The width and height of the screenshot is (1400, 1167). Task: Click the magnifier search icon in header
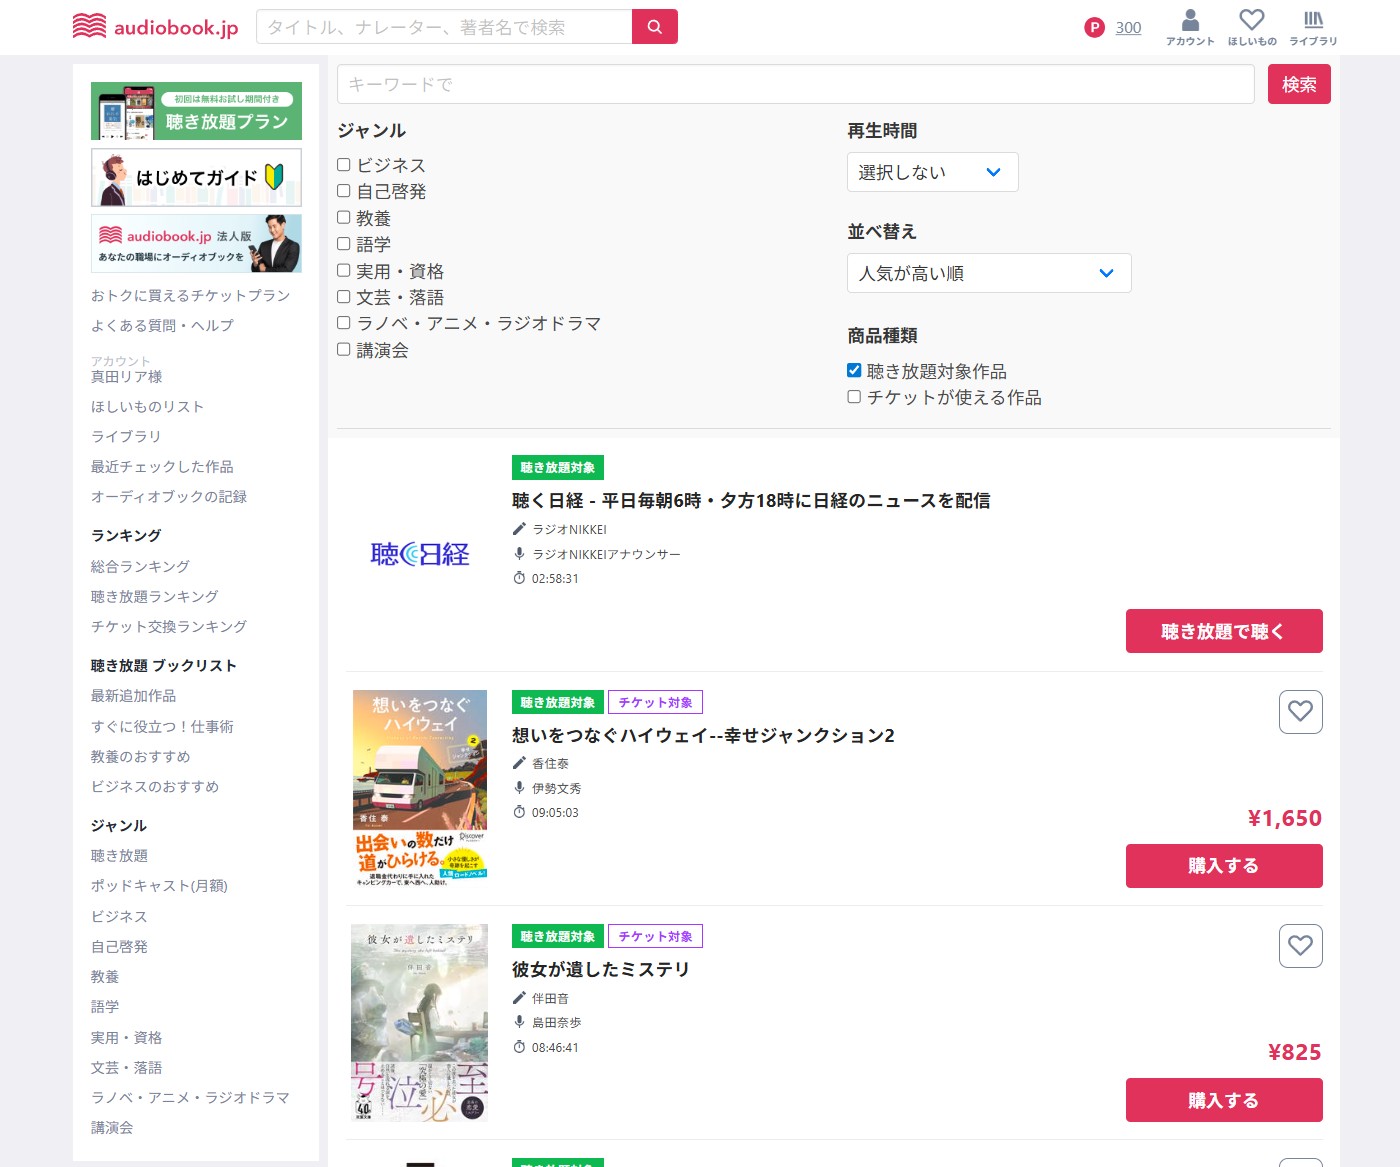click(x=654, y=27)
